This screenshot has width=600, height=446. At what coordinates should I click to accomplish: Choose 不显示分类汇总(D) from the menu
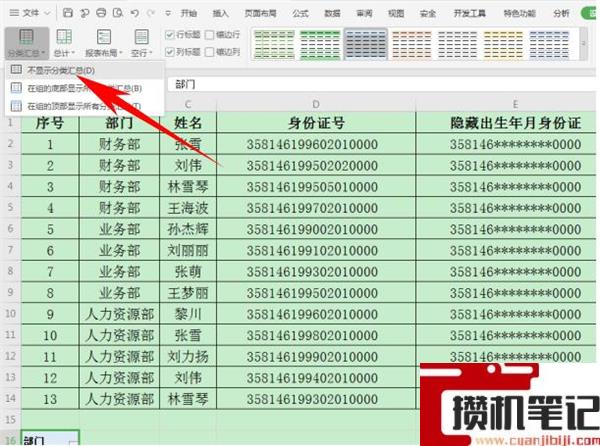[85, 70]
